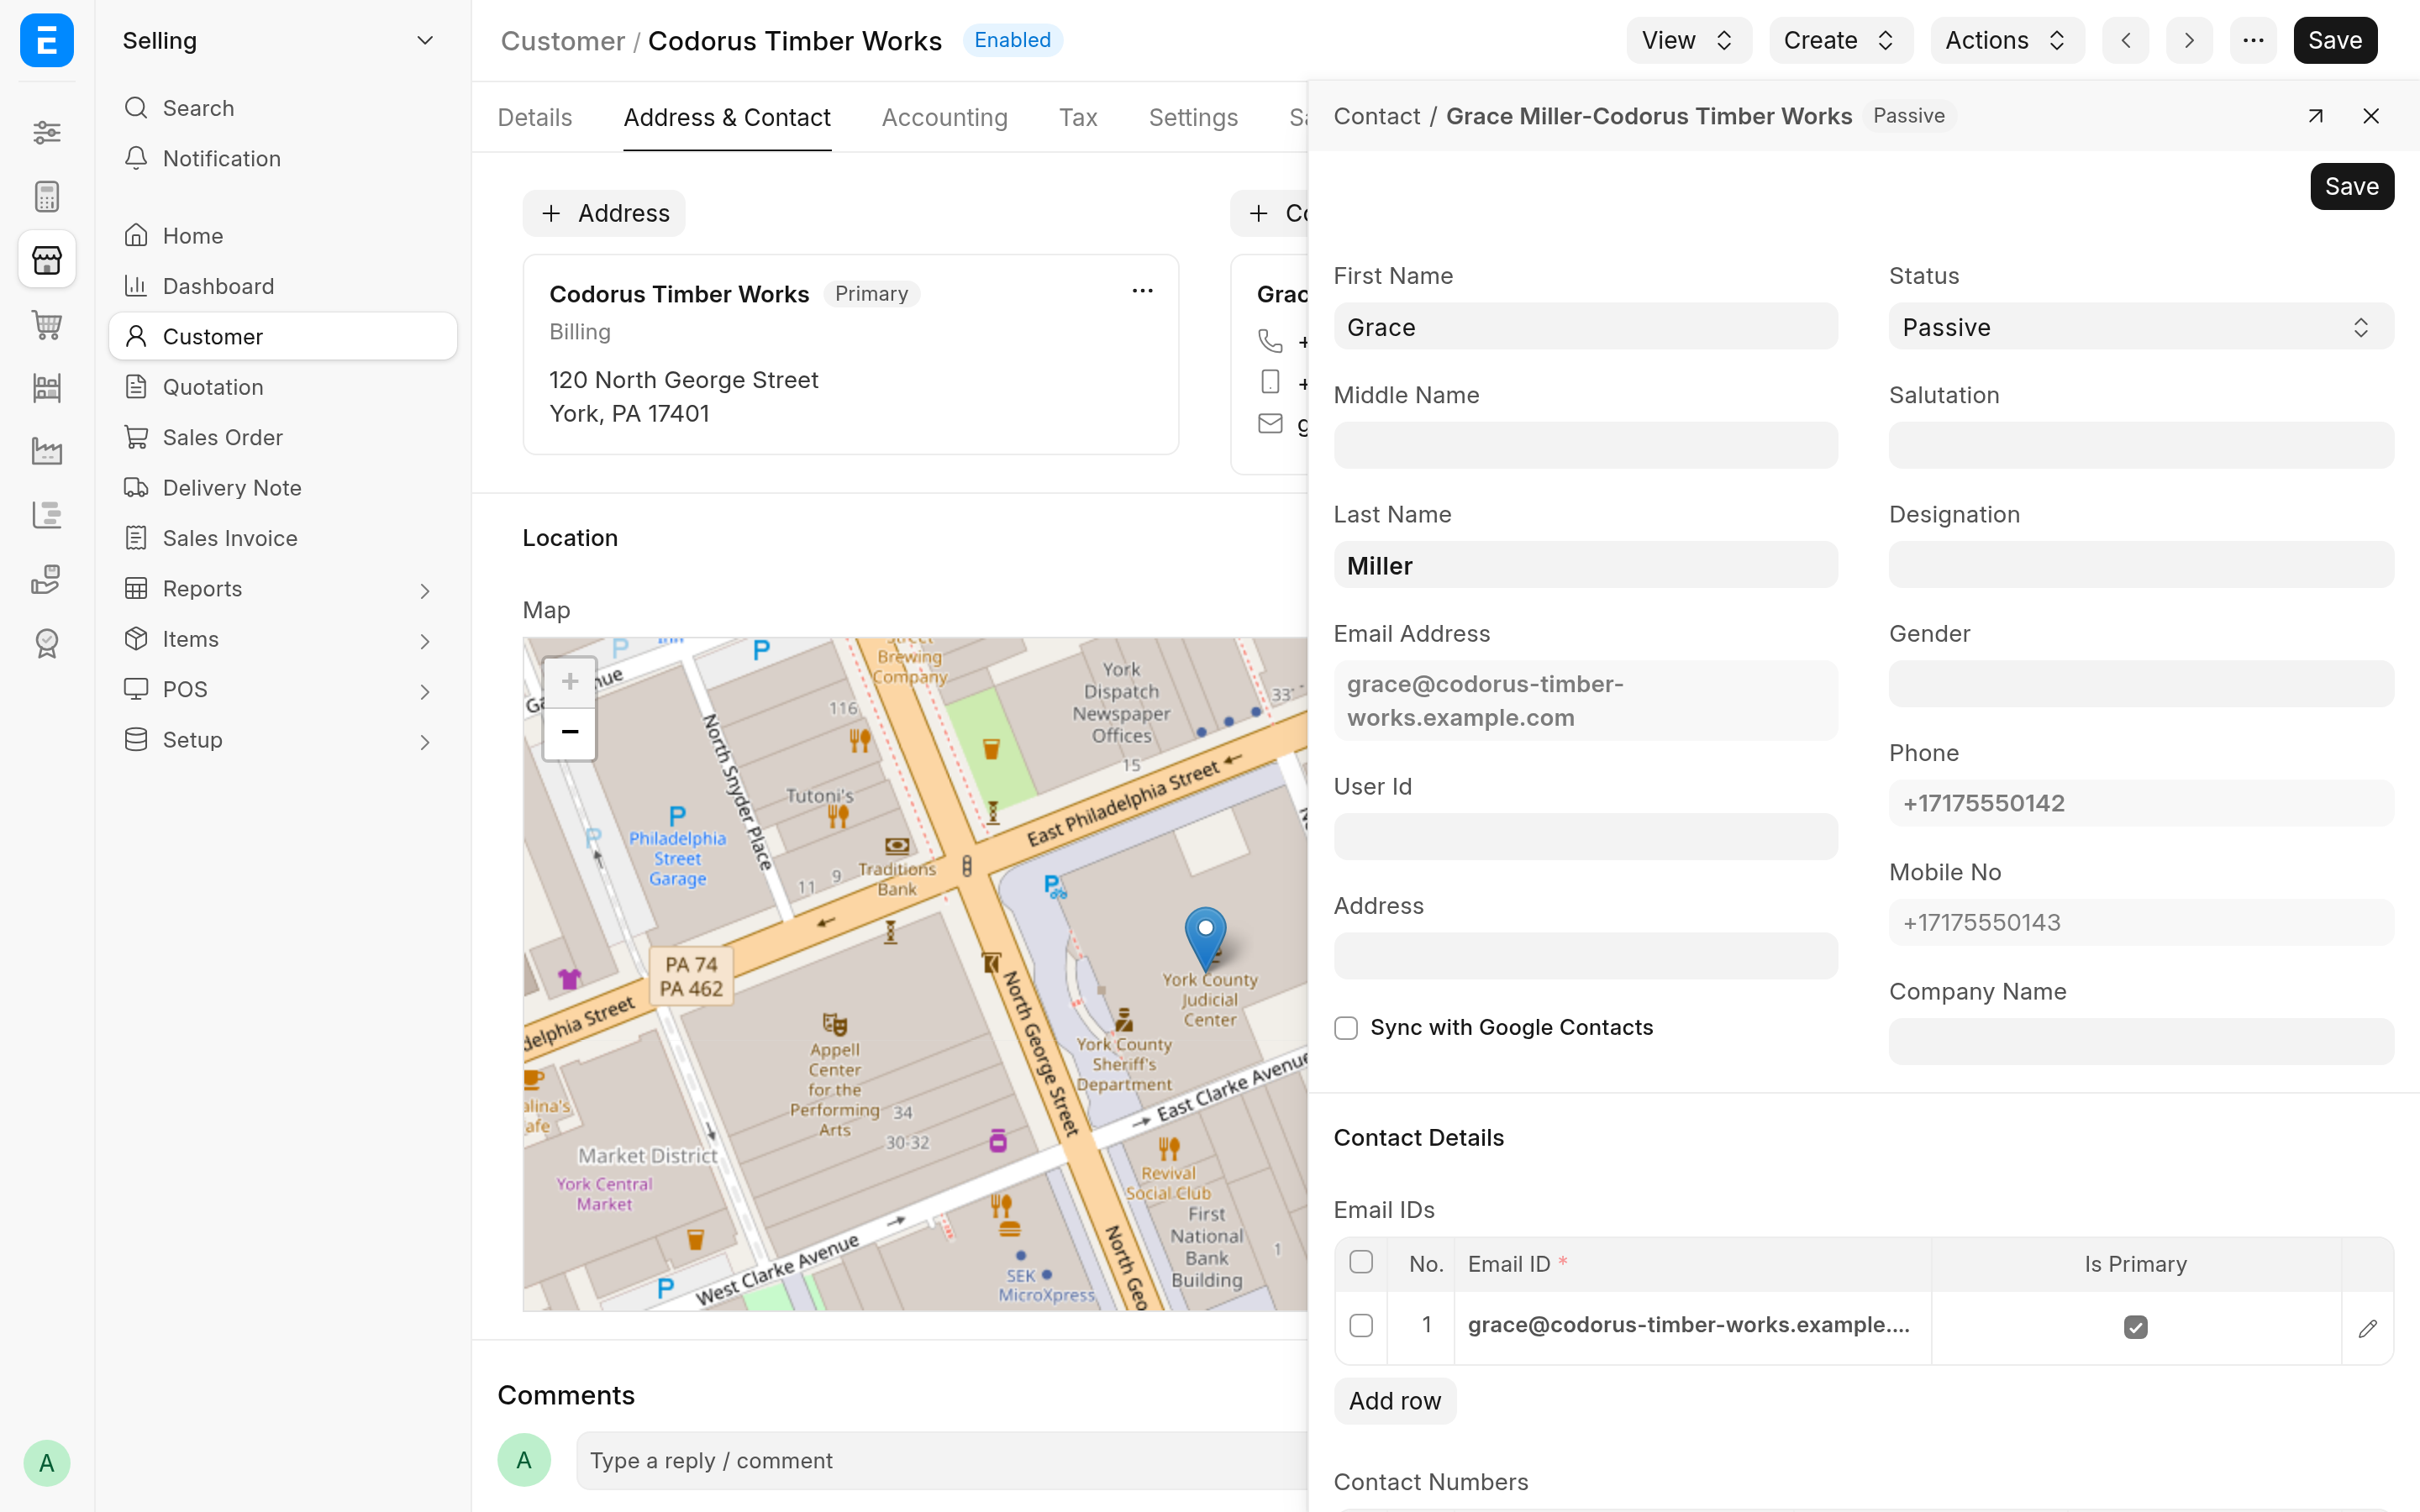Switch to the Accounting tab
The height and width of the screenshot is (1512, 2420).
944,118
